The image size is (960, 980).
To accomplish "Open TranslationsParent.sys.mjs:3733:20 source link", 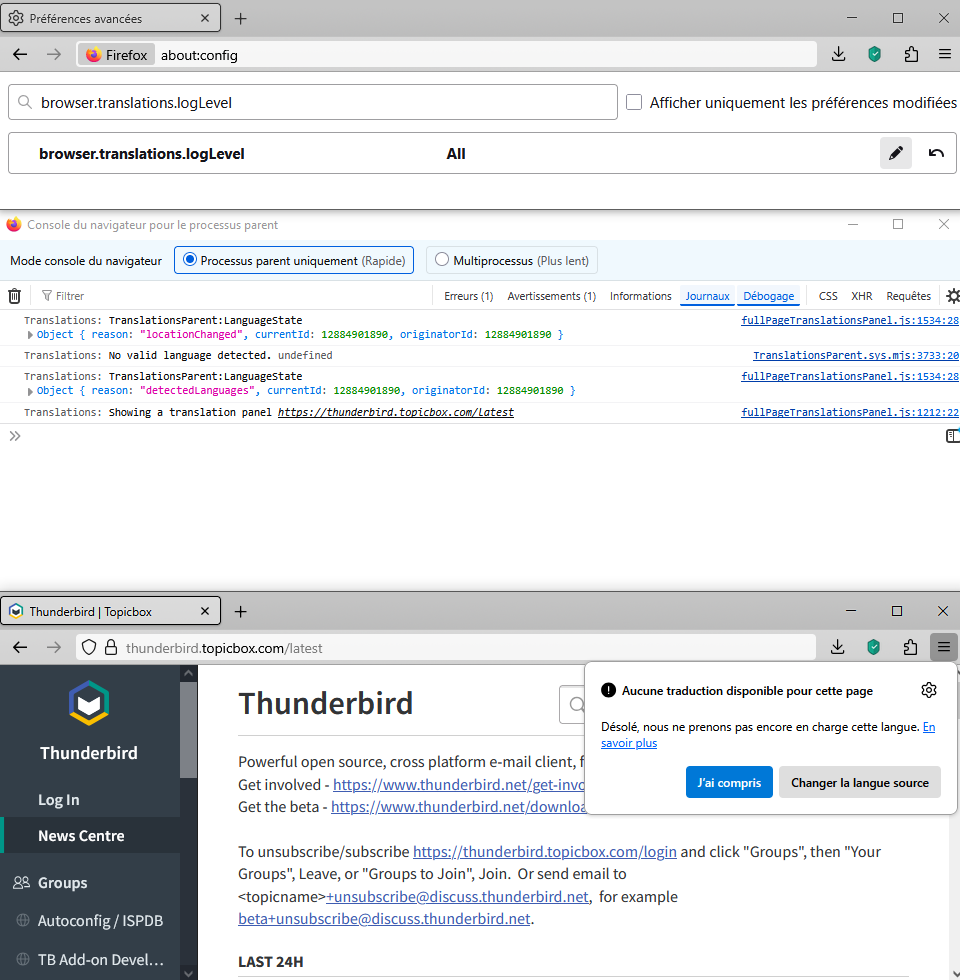I will [x=856, y=355].
